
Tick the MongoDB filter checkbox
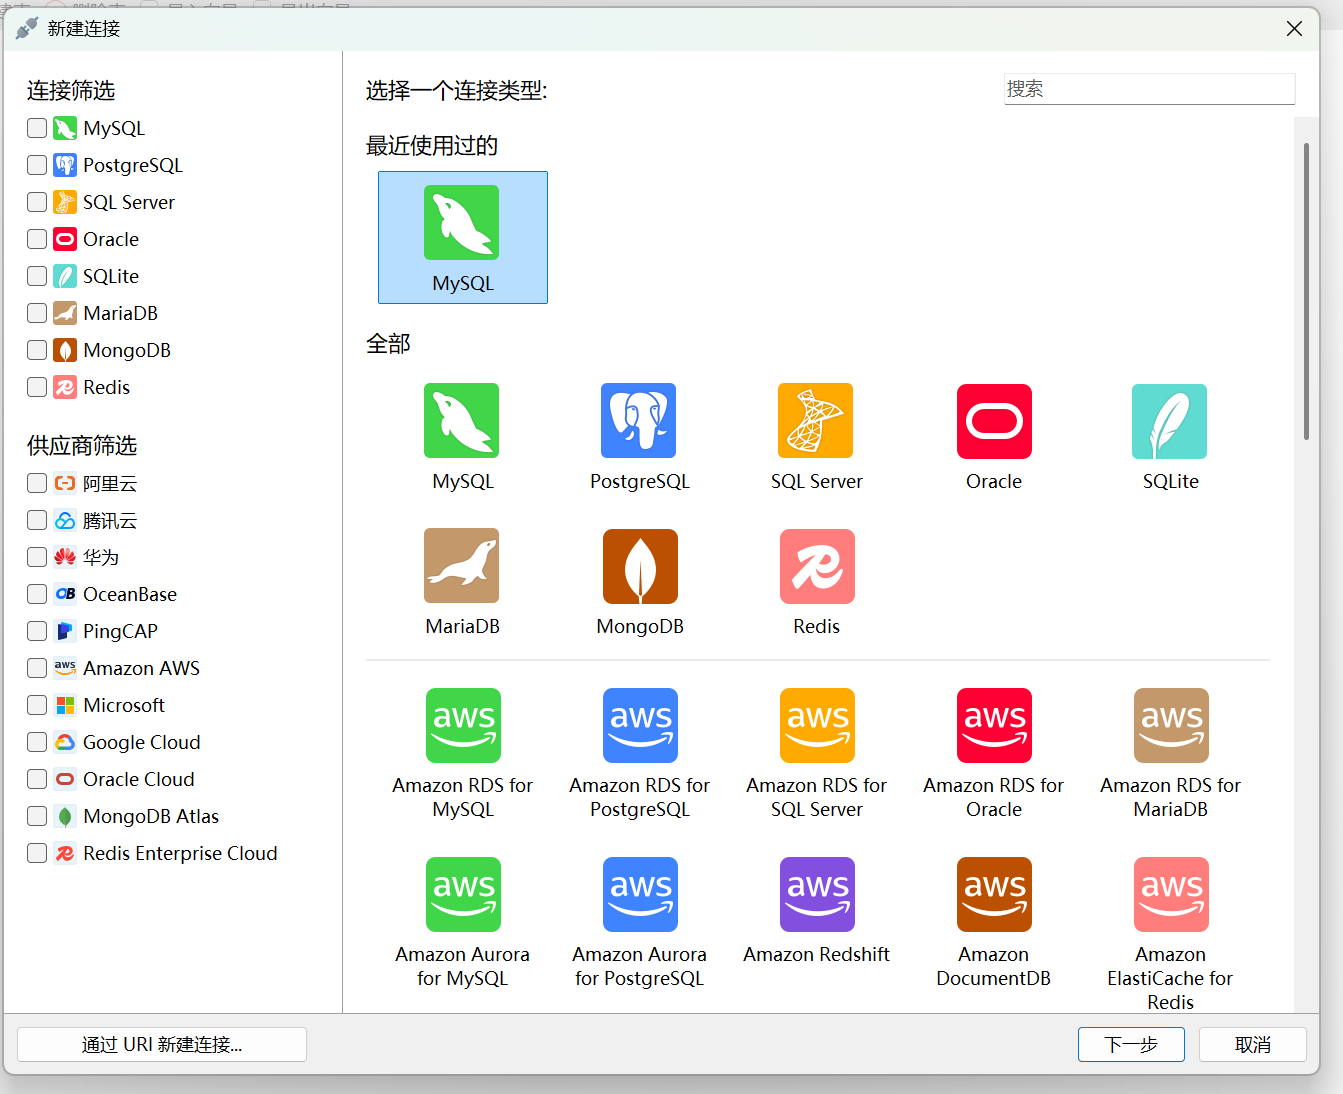click(x=37, y=350)
